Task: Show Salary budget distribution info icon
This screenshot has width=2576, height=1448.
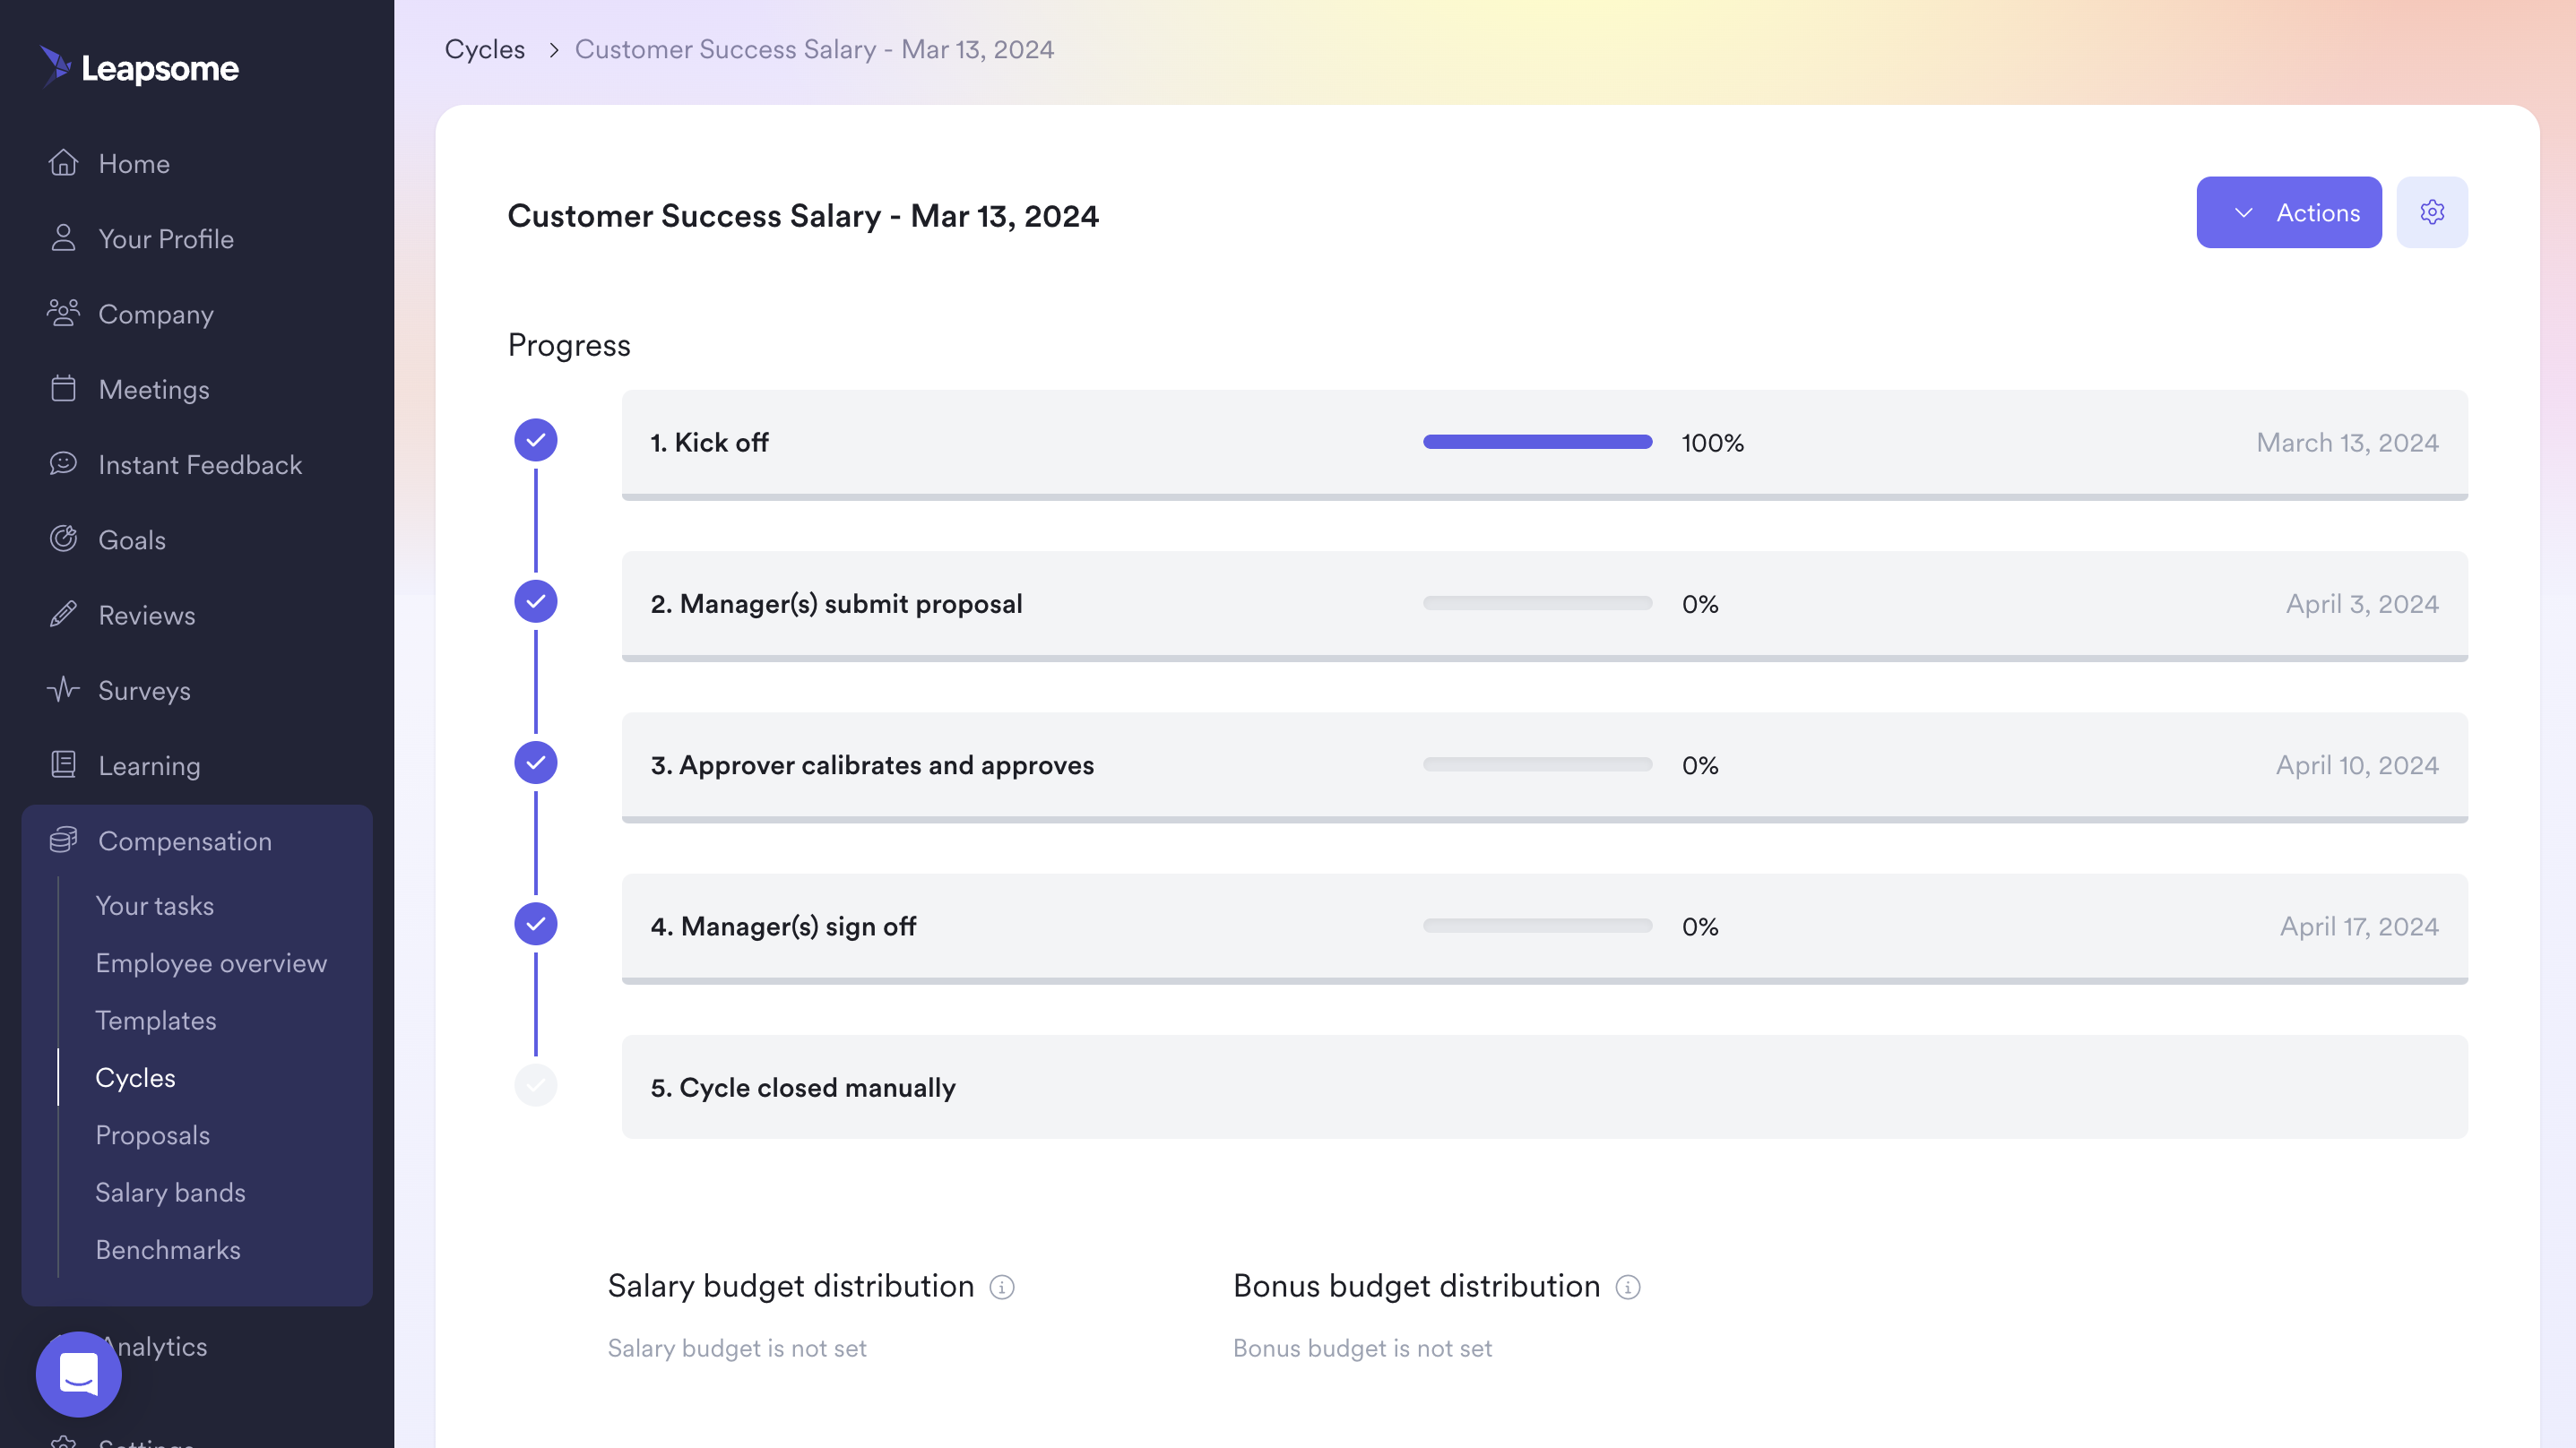Action: [x=1001, y=1287]
